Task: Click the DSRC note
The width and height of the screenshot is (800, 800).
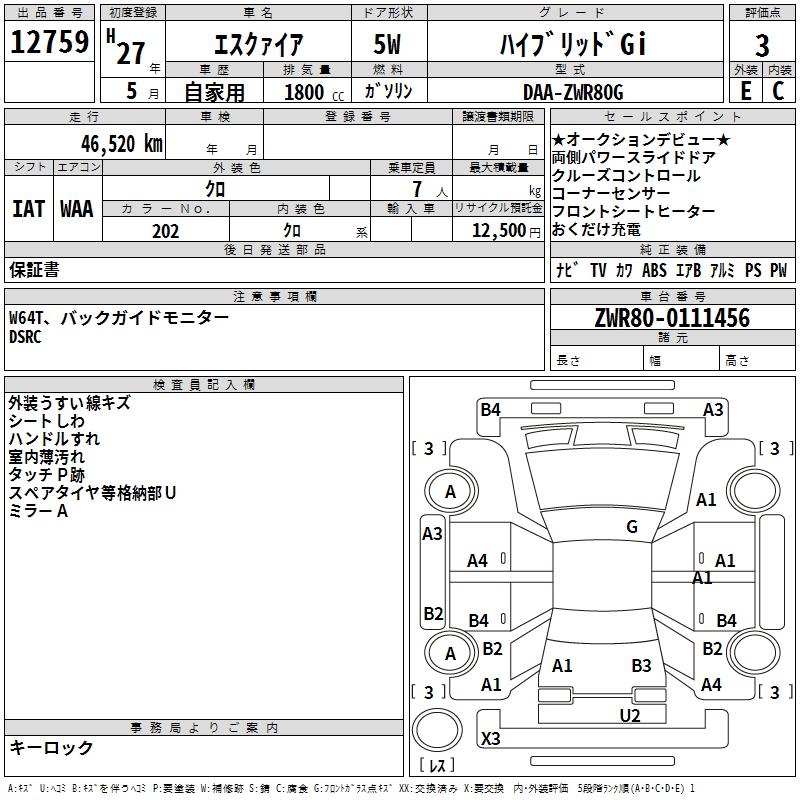Action: coord(25,337)
